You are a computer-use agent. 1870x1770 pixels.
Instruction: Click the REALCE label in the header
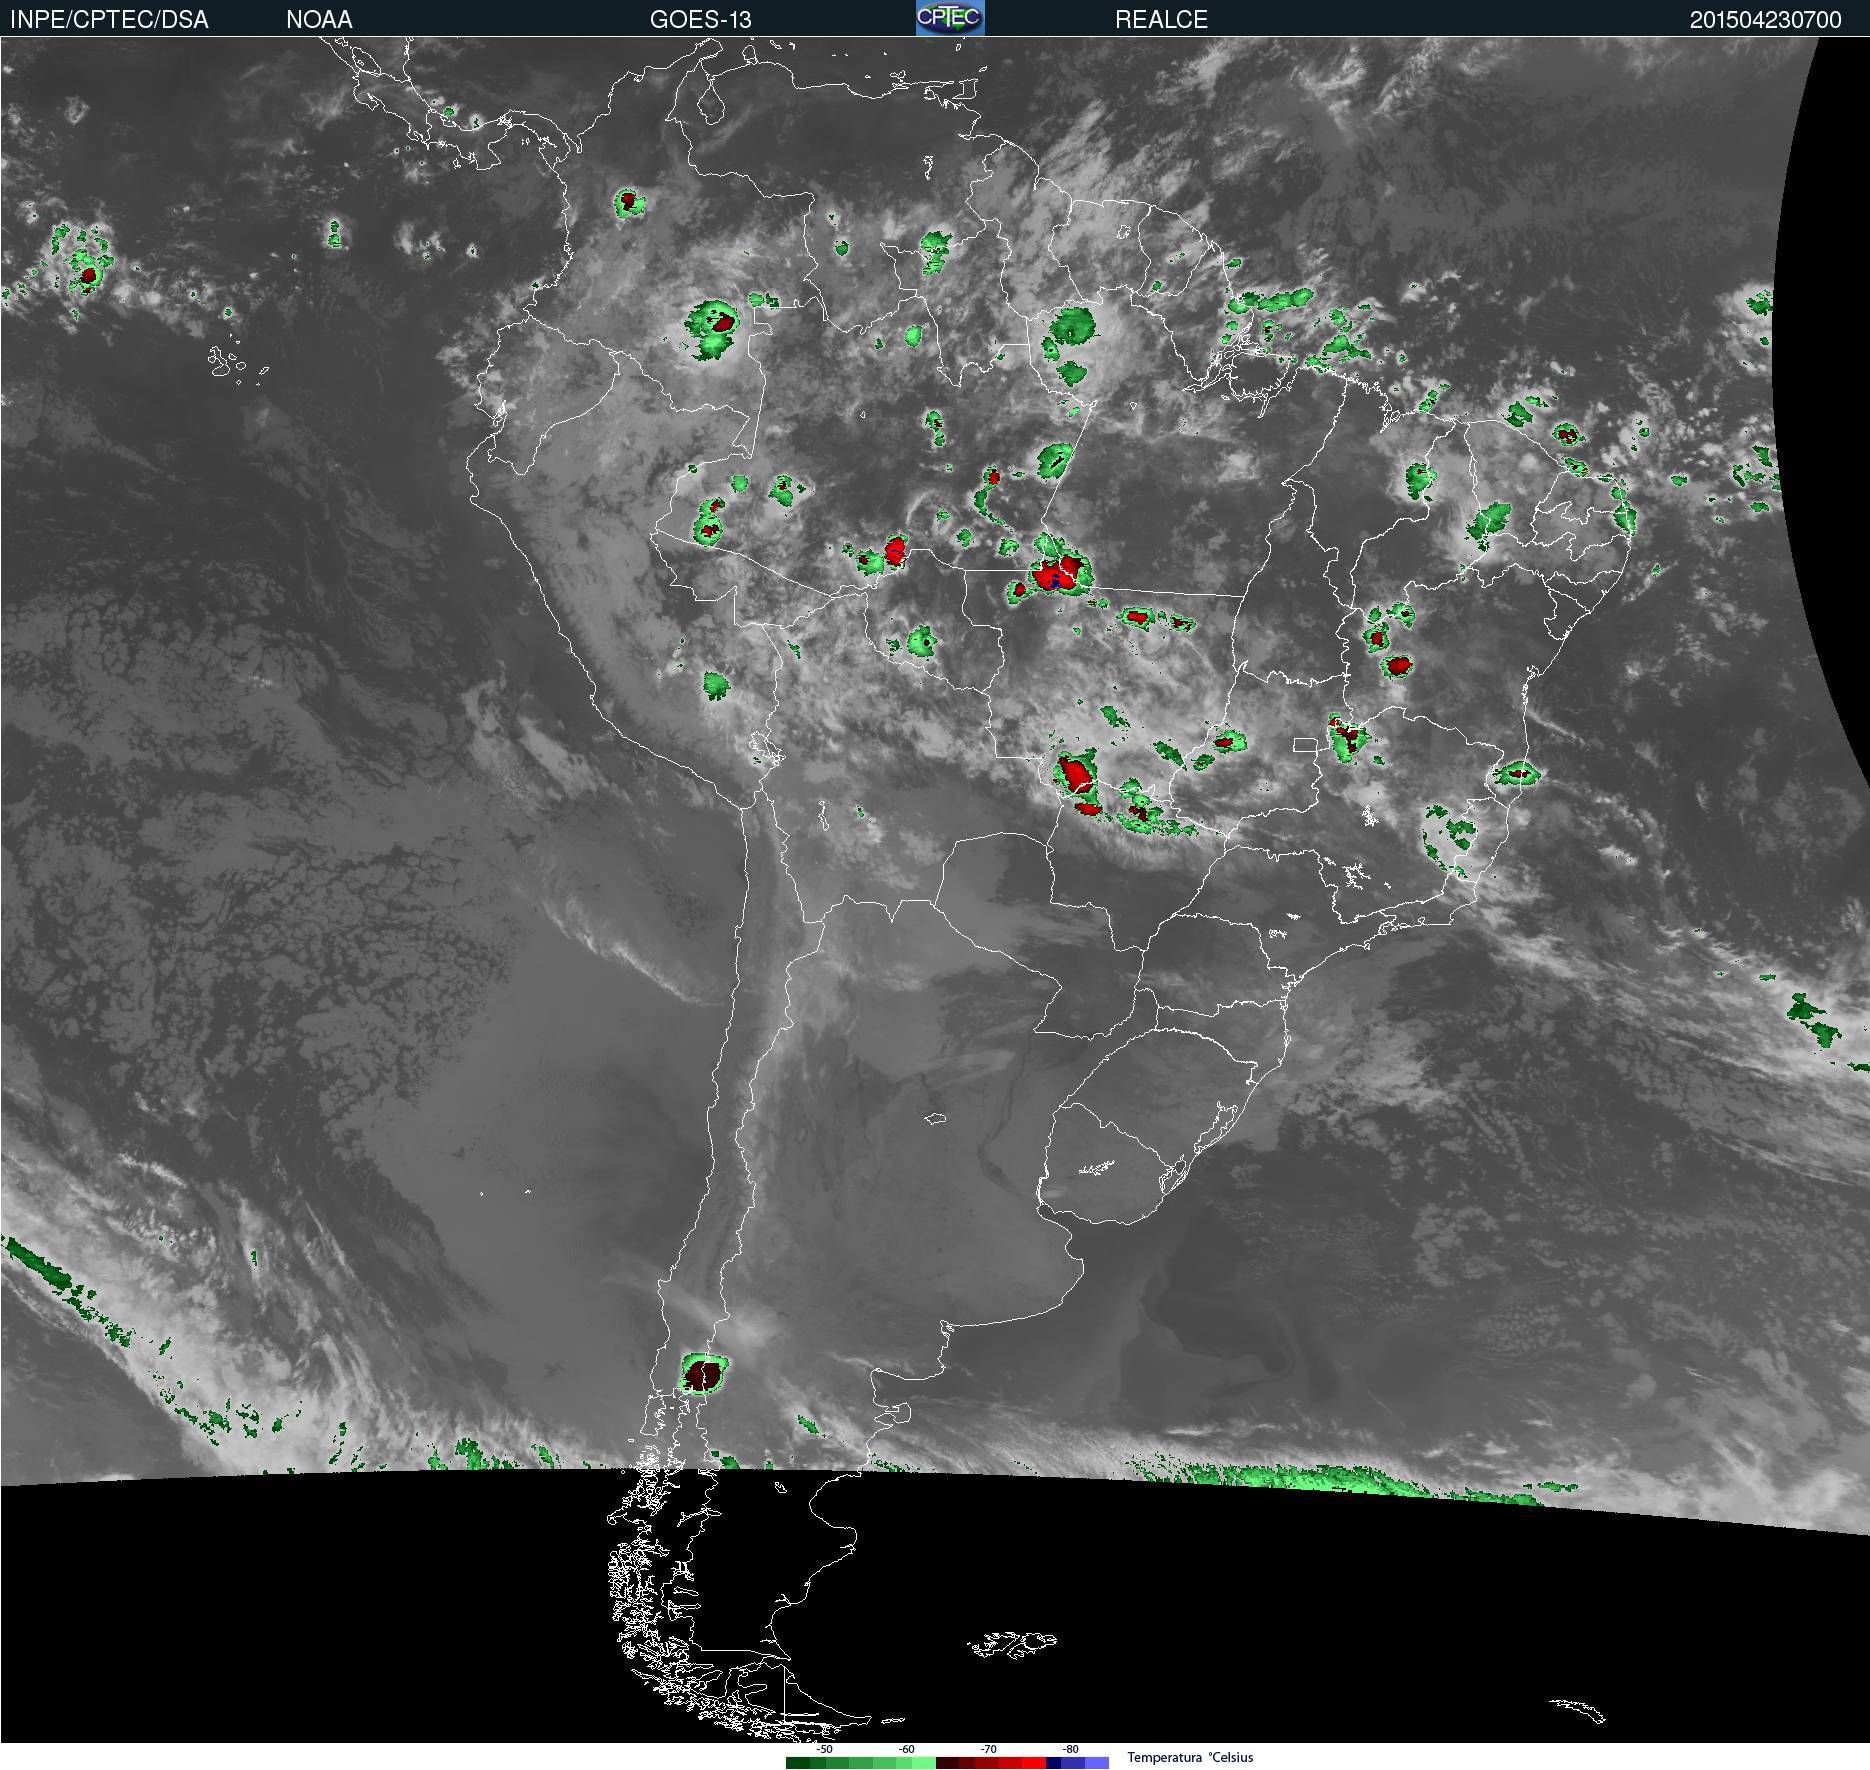1161,20
